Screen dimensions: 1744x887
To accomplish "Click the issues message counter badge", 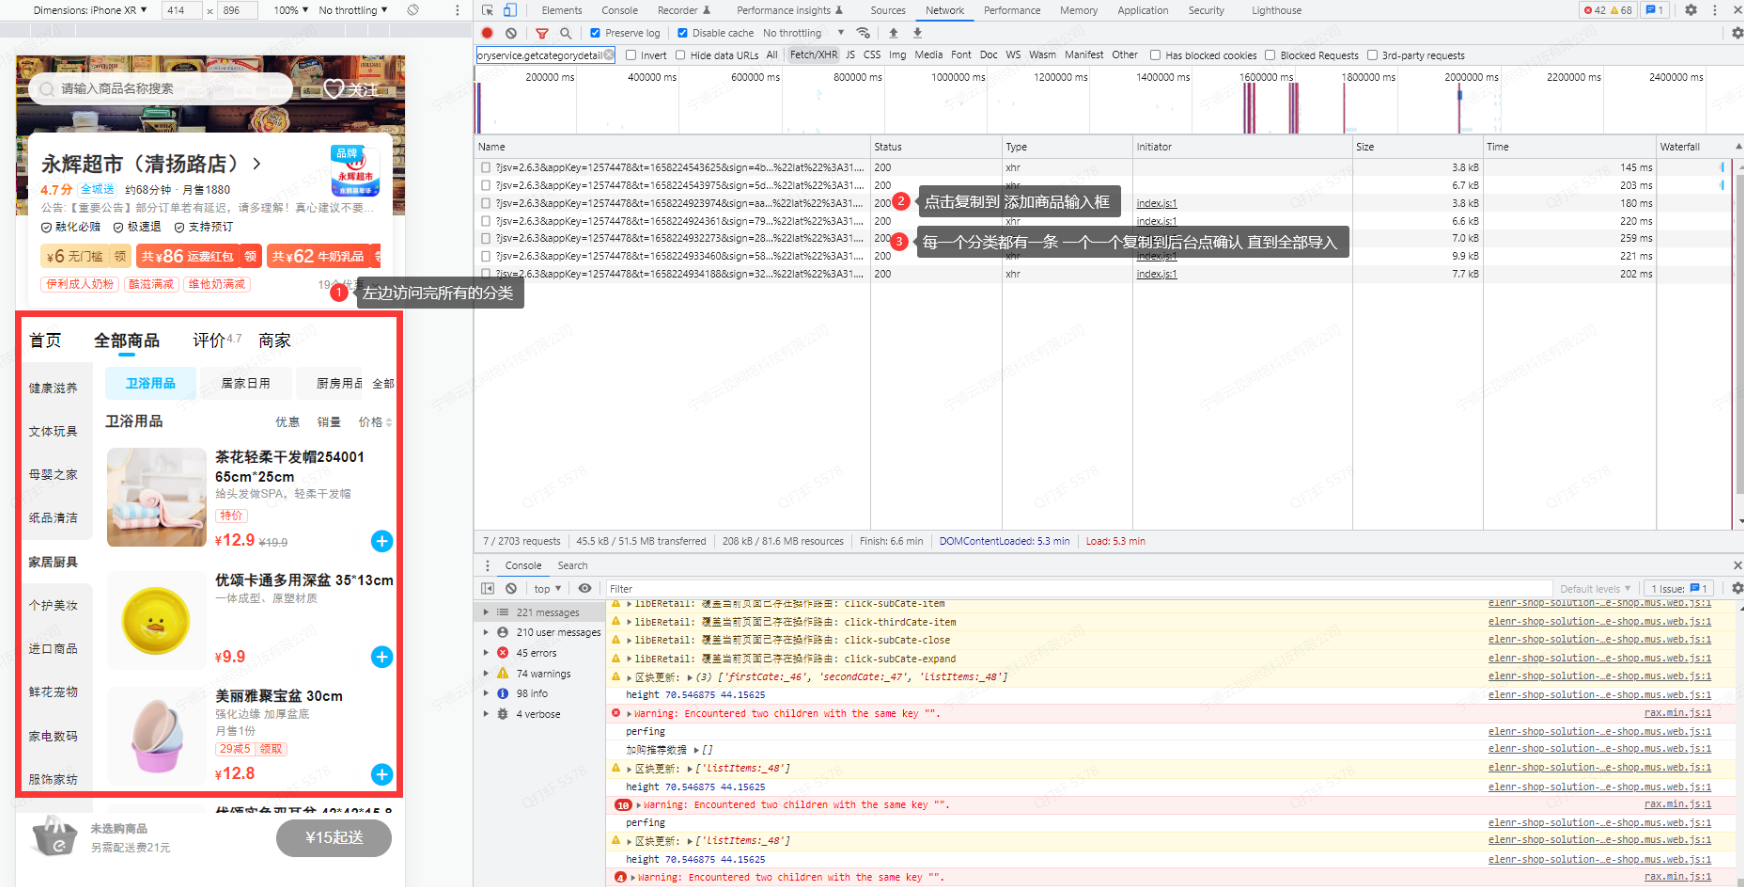I will coord(1655,10).
